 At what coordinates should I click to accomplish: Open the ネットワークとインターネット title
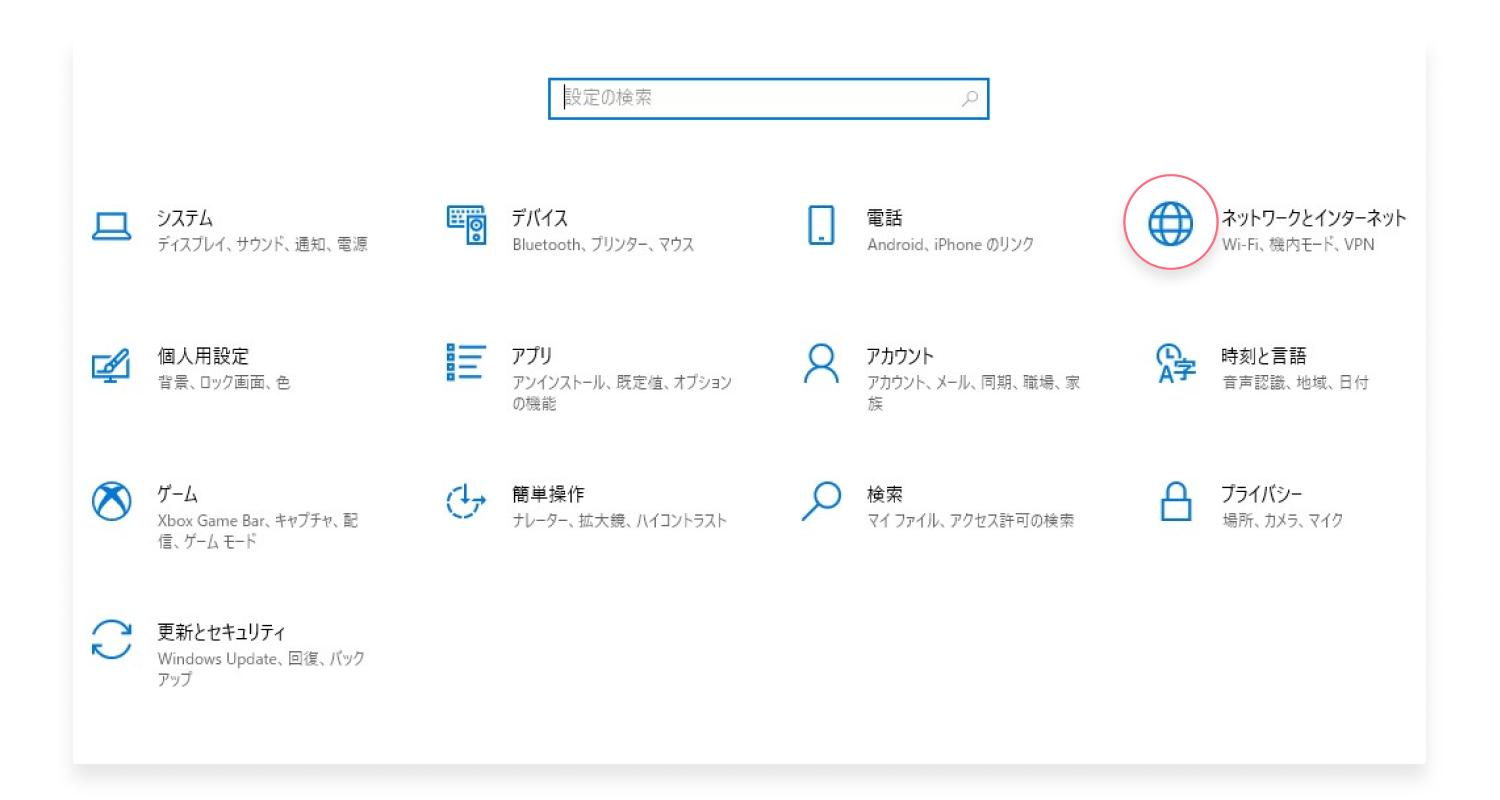1314,218
